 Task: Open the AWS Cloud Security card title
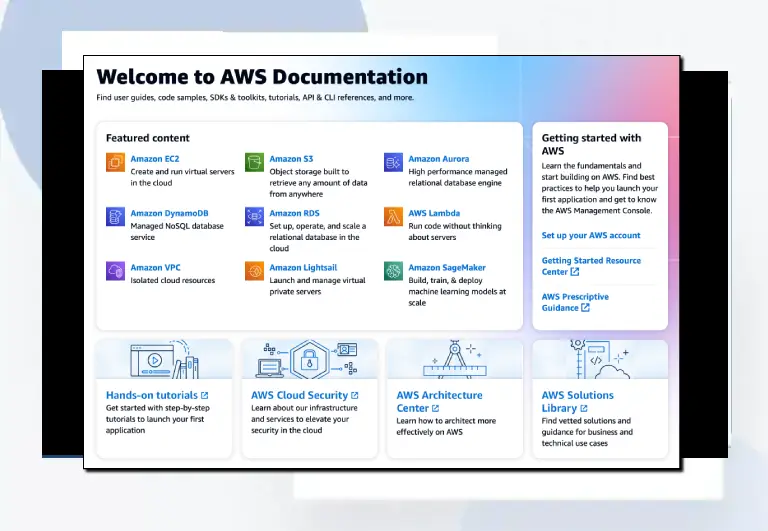(299, 395)
